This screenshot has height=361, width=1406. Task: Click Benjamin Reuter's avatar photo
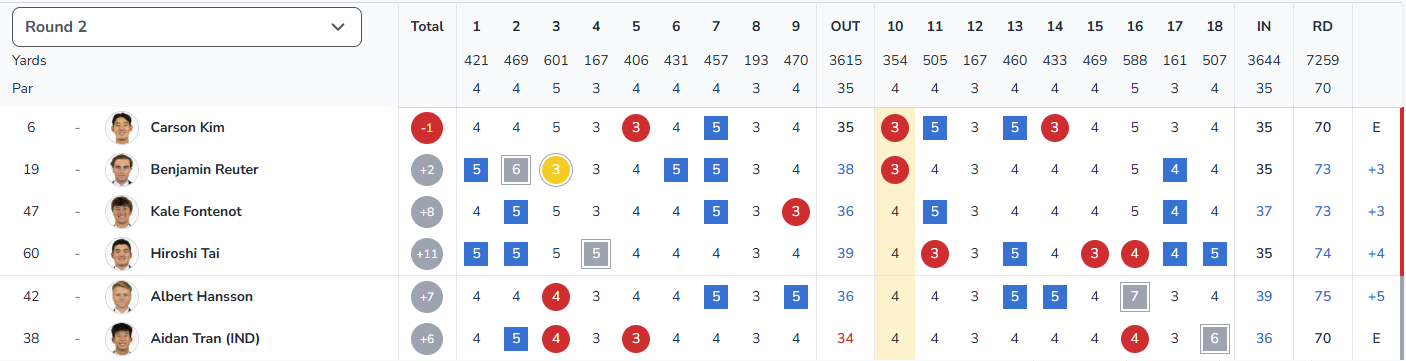[121, 170]
